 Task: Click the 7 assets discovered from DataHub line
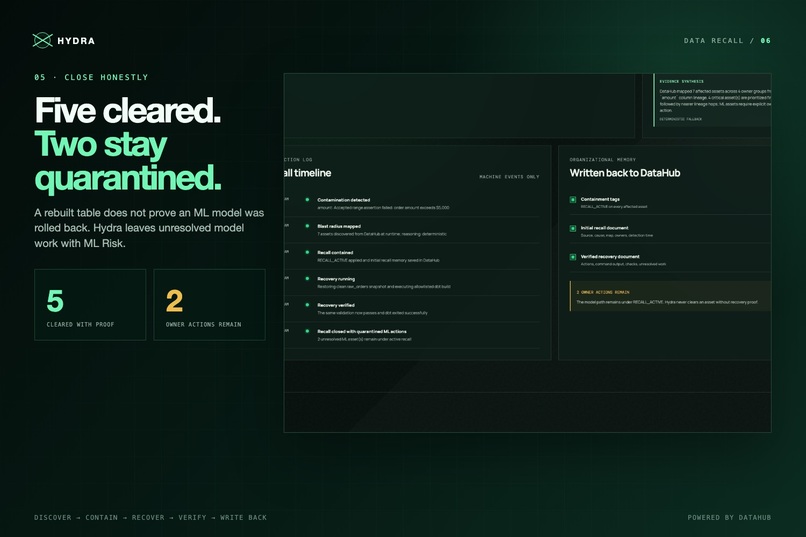click(x=382, y=234)
